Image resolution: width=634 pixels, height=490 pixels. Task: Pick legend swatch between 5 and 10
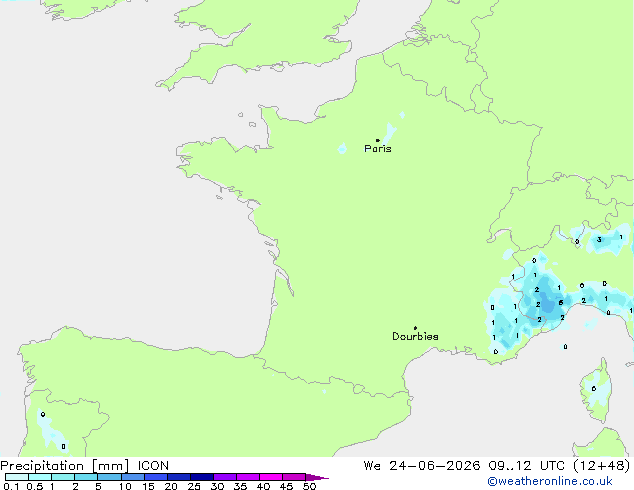click(x=109, y=477)
